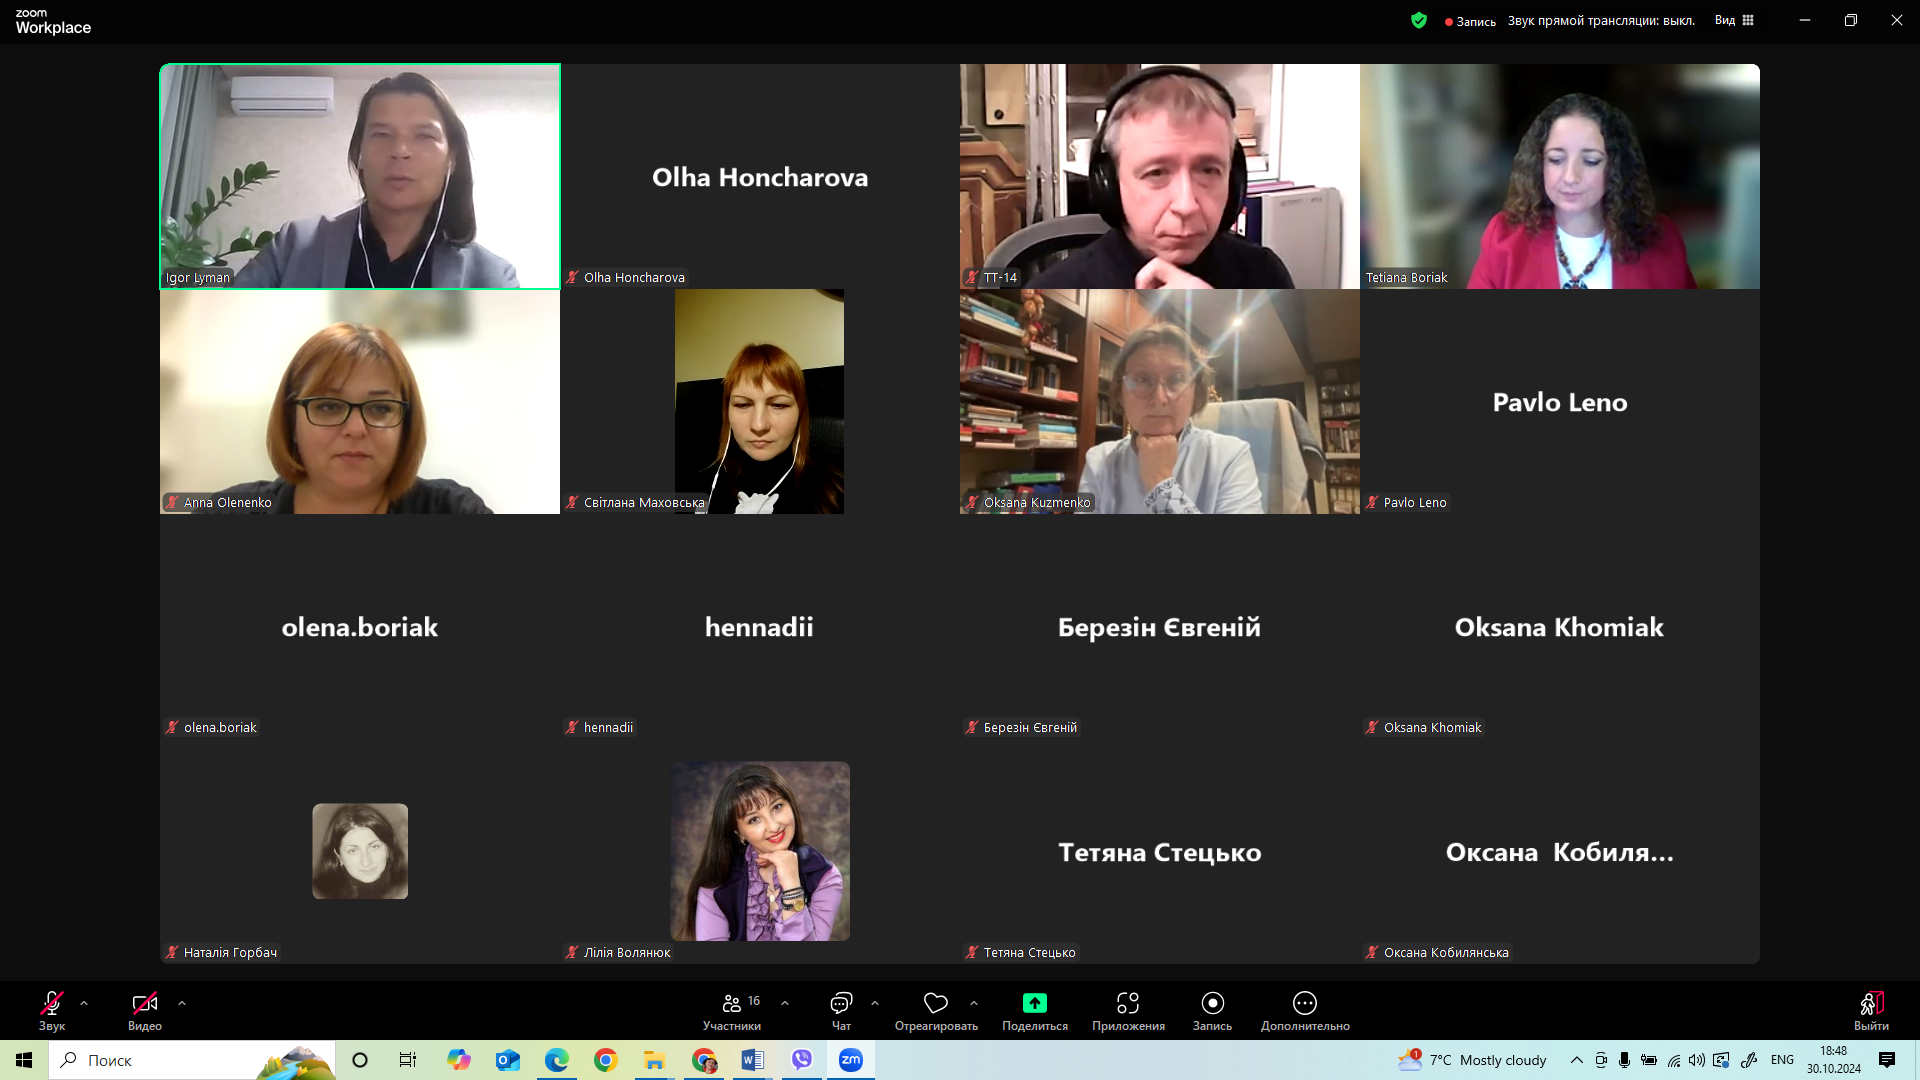Click the red Запись recording indicator
Viewport: 1920px width, 1080px height.
click(1470, 21)
